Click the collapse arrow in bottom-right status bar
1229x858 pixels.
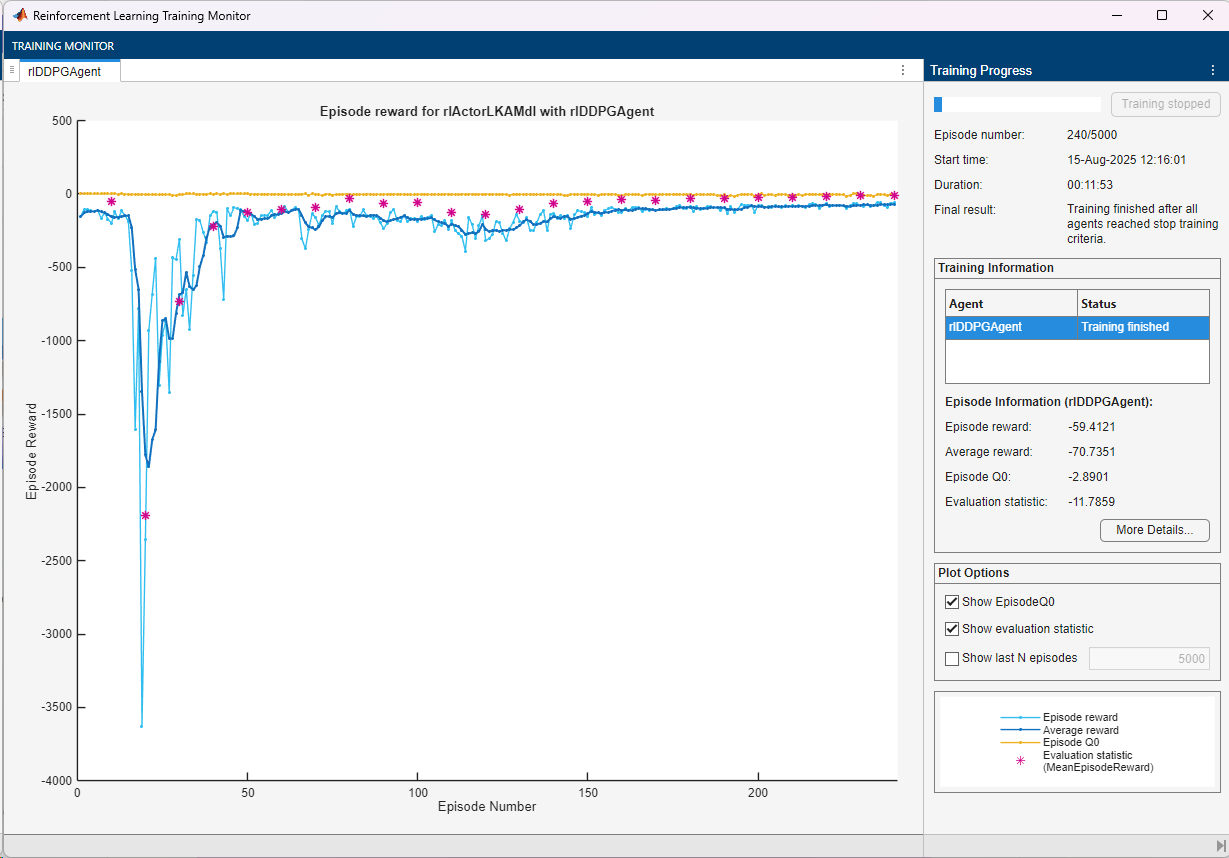coord(1219,846)
